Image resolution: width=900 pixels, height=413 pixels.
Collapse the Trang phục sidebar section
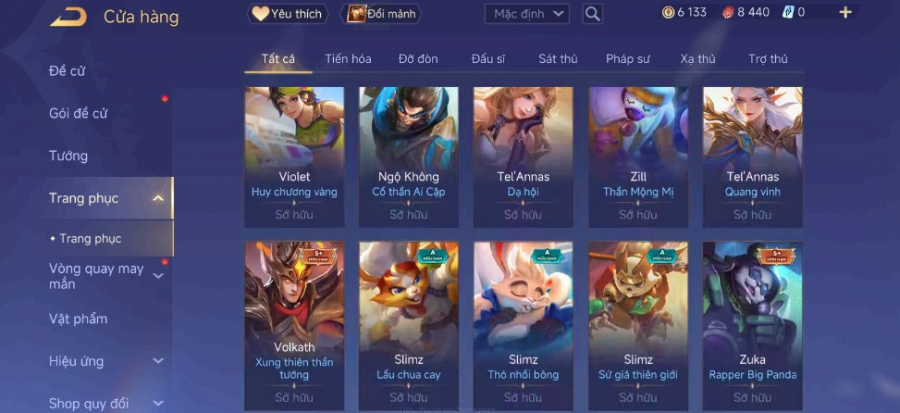point(158,198)
